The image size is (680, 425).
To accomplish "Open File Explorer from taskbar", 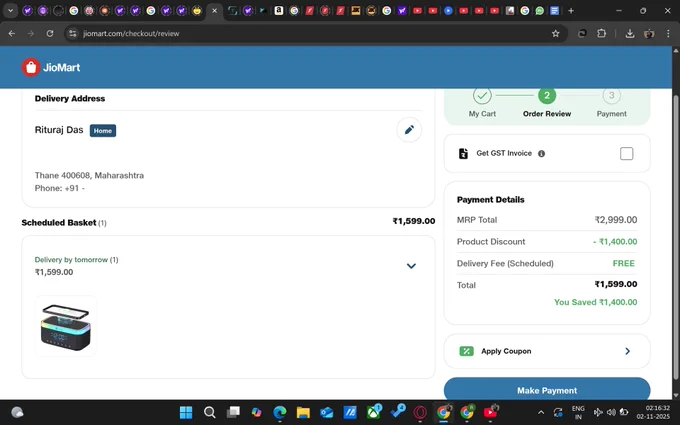I will pyautogui.click(x=303, y=412).
